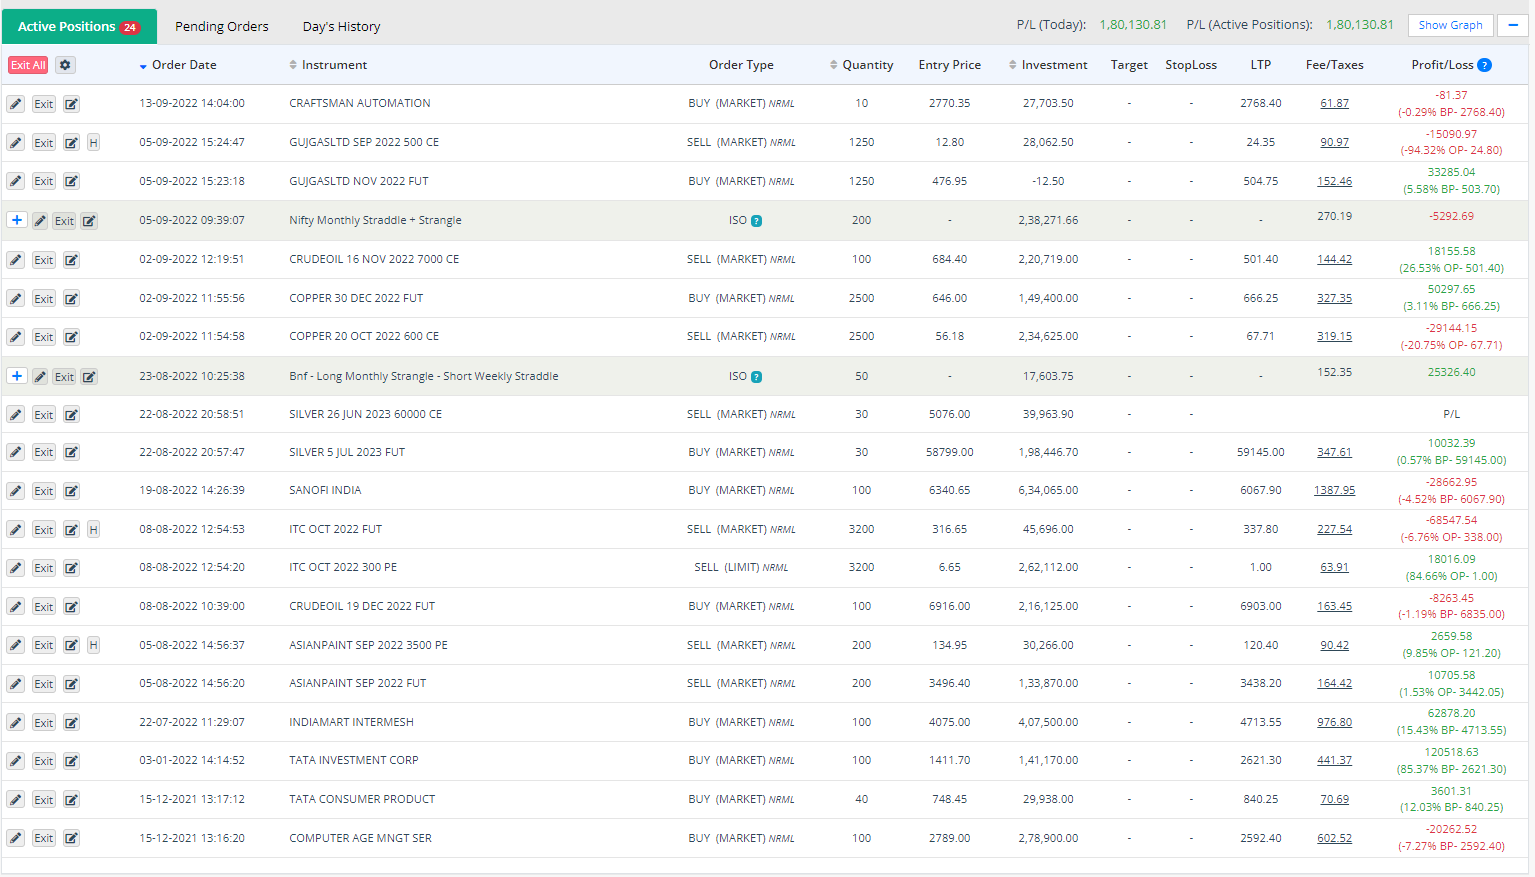Click the H icon on GUJGASLTD 500 CE row
Screen dimensions: 1535x877
point(93,143)
